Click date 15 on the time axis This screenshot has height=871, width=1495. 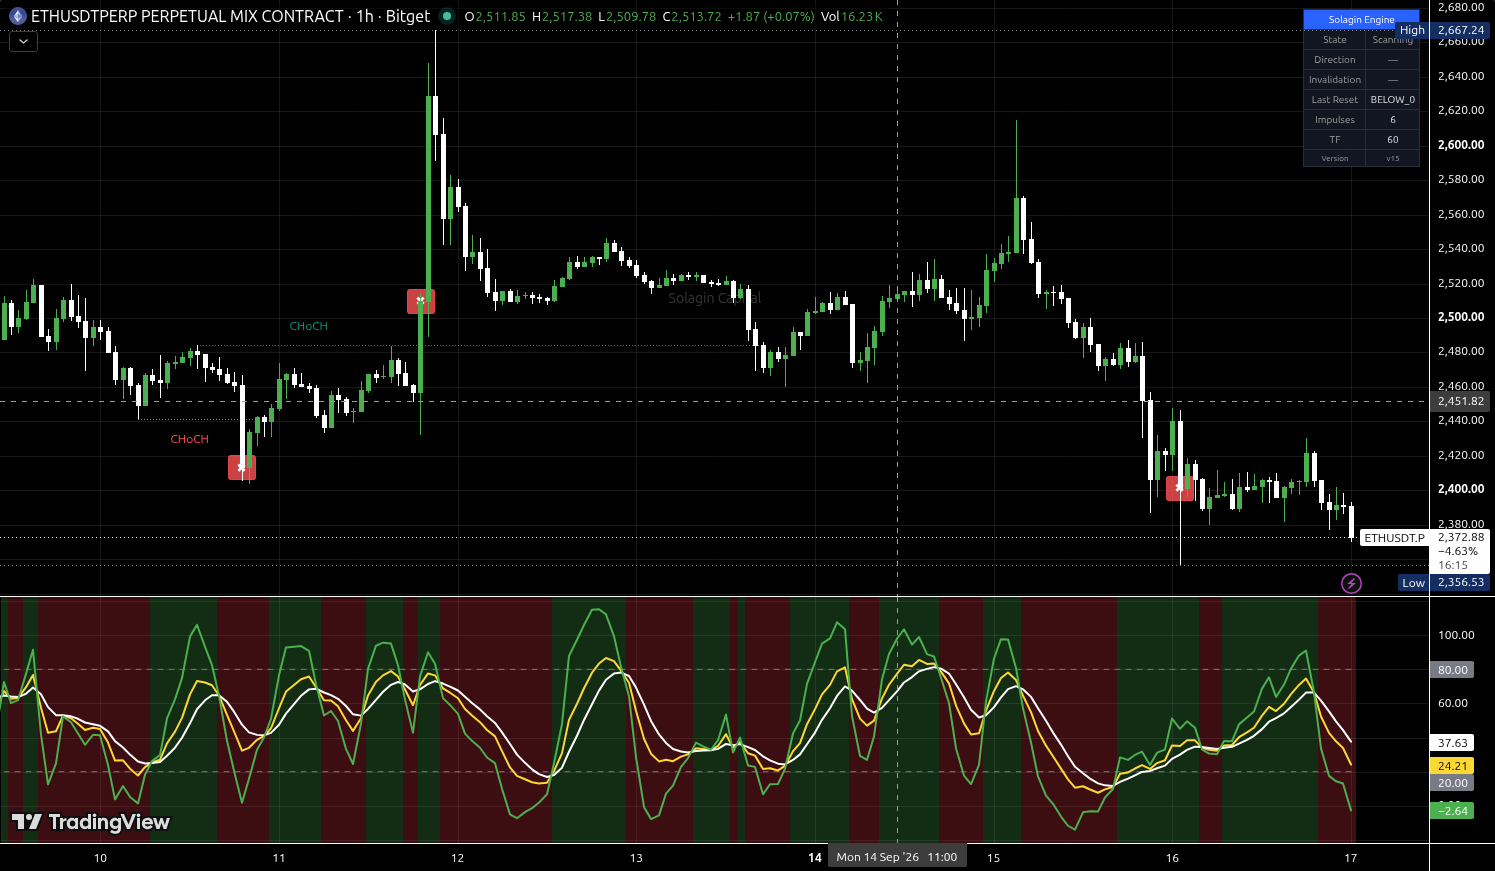(993, 858)
